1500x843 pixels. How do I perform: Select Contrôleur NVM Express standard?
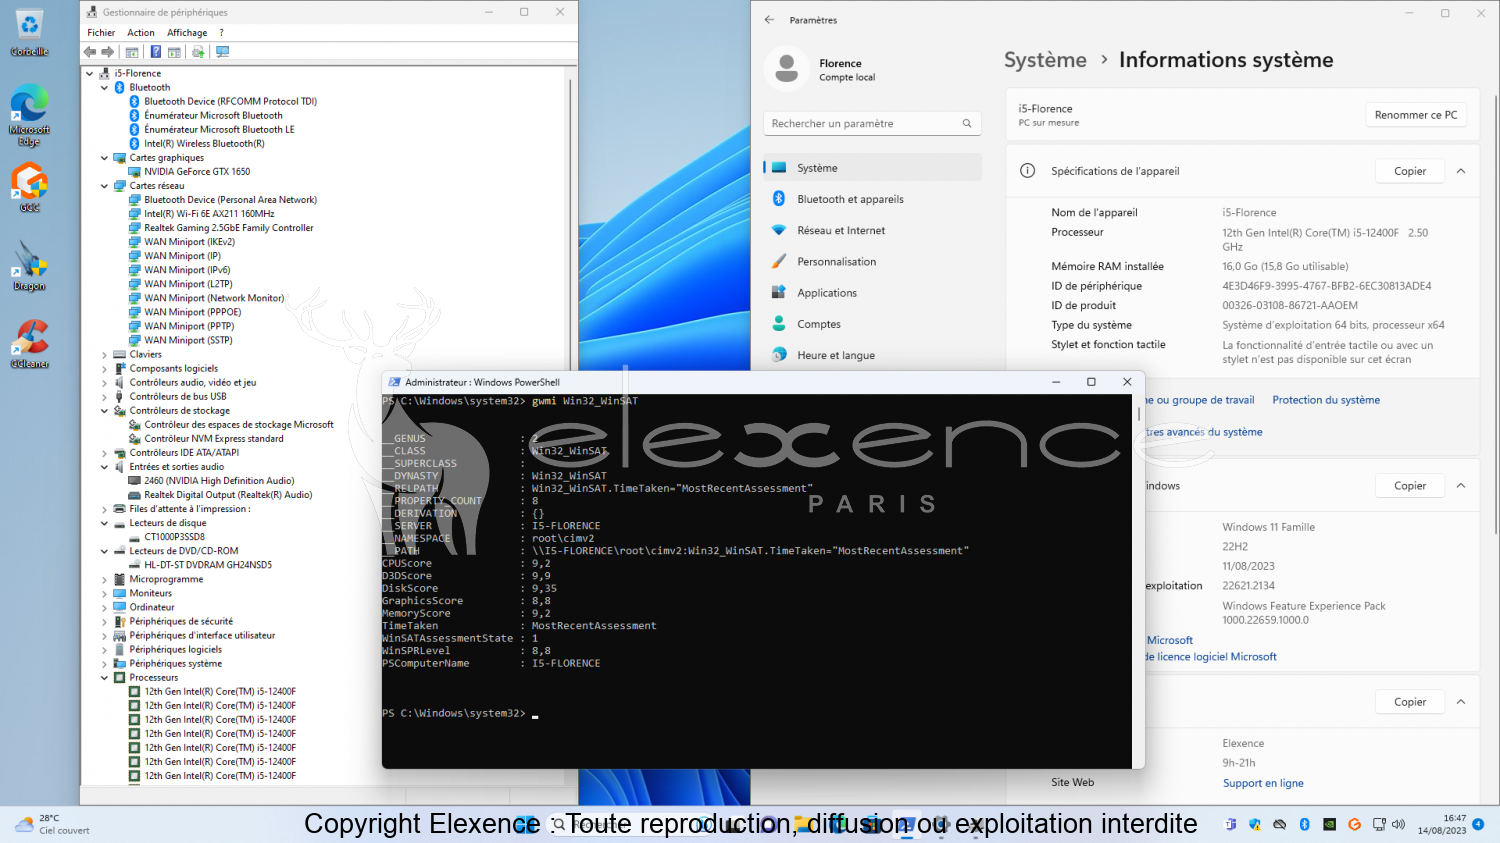point(214,439)
